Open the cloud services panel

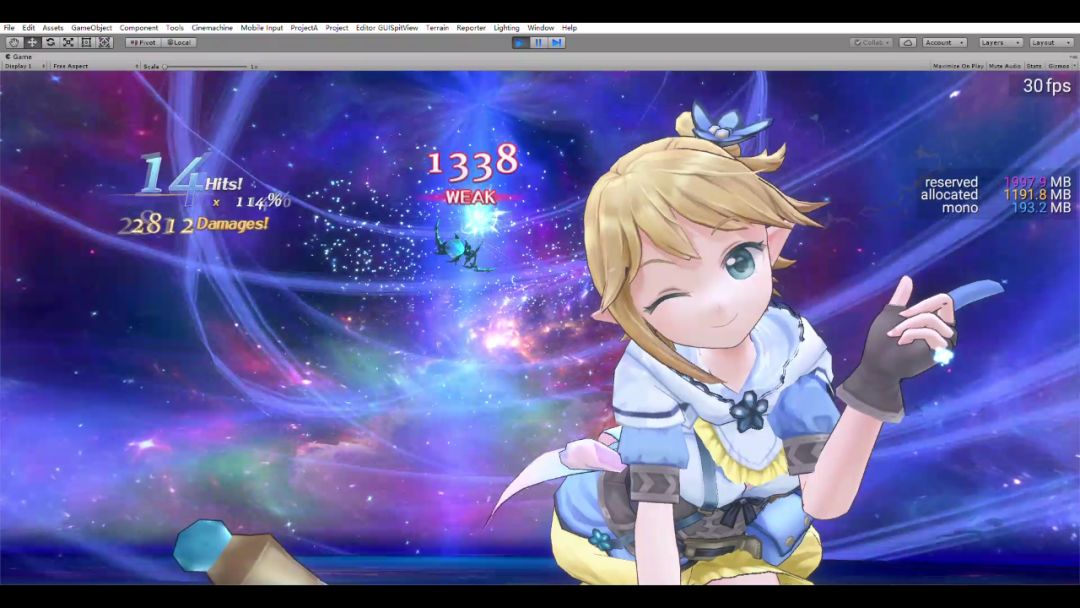pos(908,43)
